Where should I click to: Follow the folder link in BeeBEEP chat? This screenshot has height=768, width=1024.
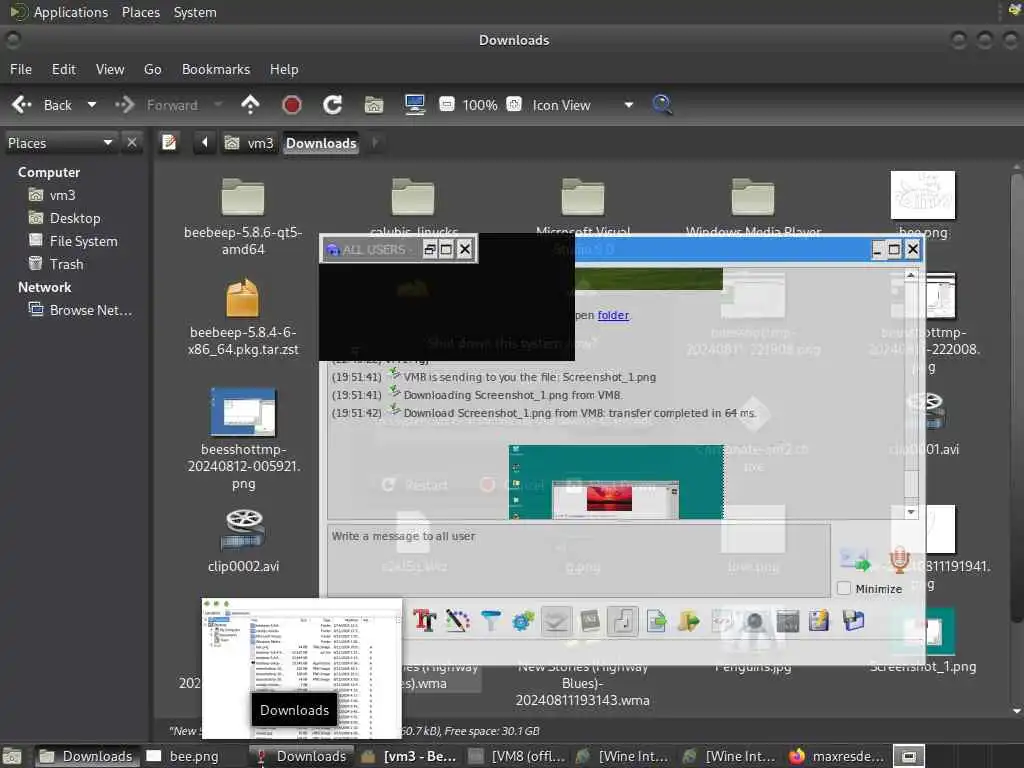coord(613,315)
